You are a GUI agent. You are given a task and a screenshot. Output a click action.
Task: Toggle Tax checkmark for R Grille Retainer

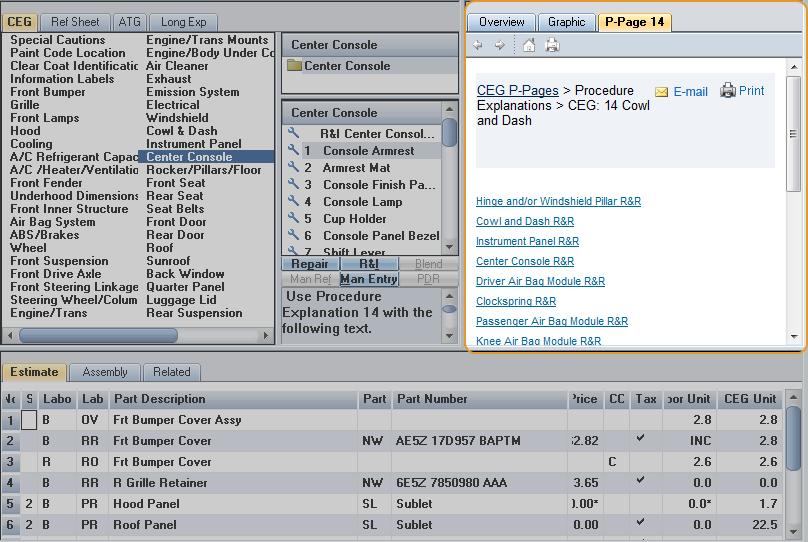[640, 480]
